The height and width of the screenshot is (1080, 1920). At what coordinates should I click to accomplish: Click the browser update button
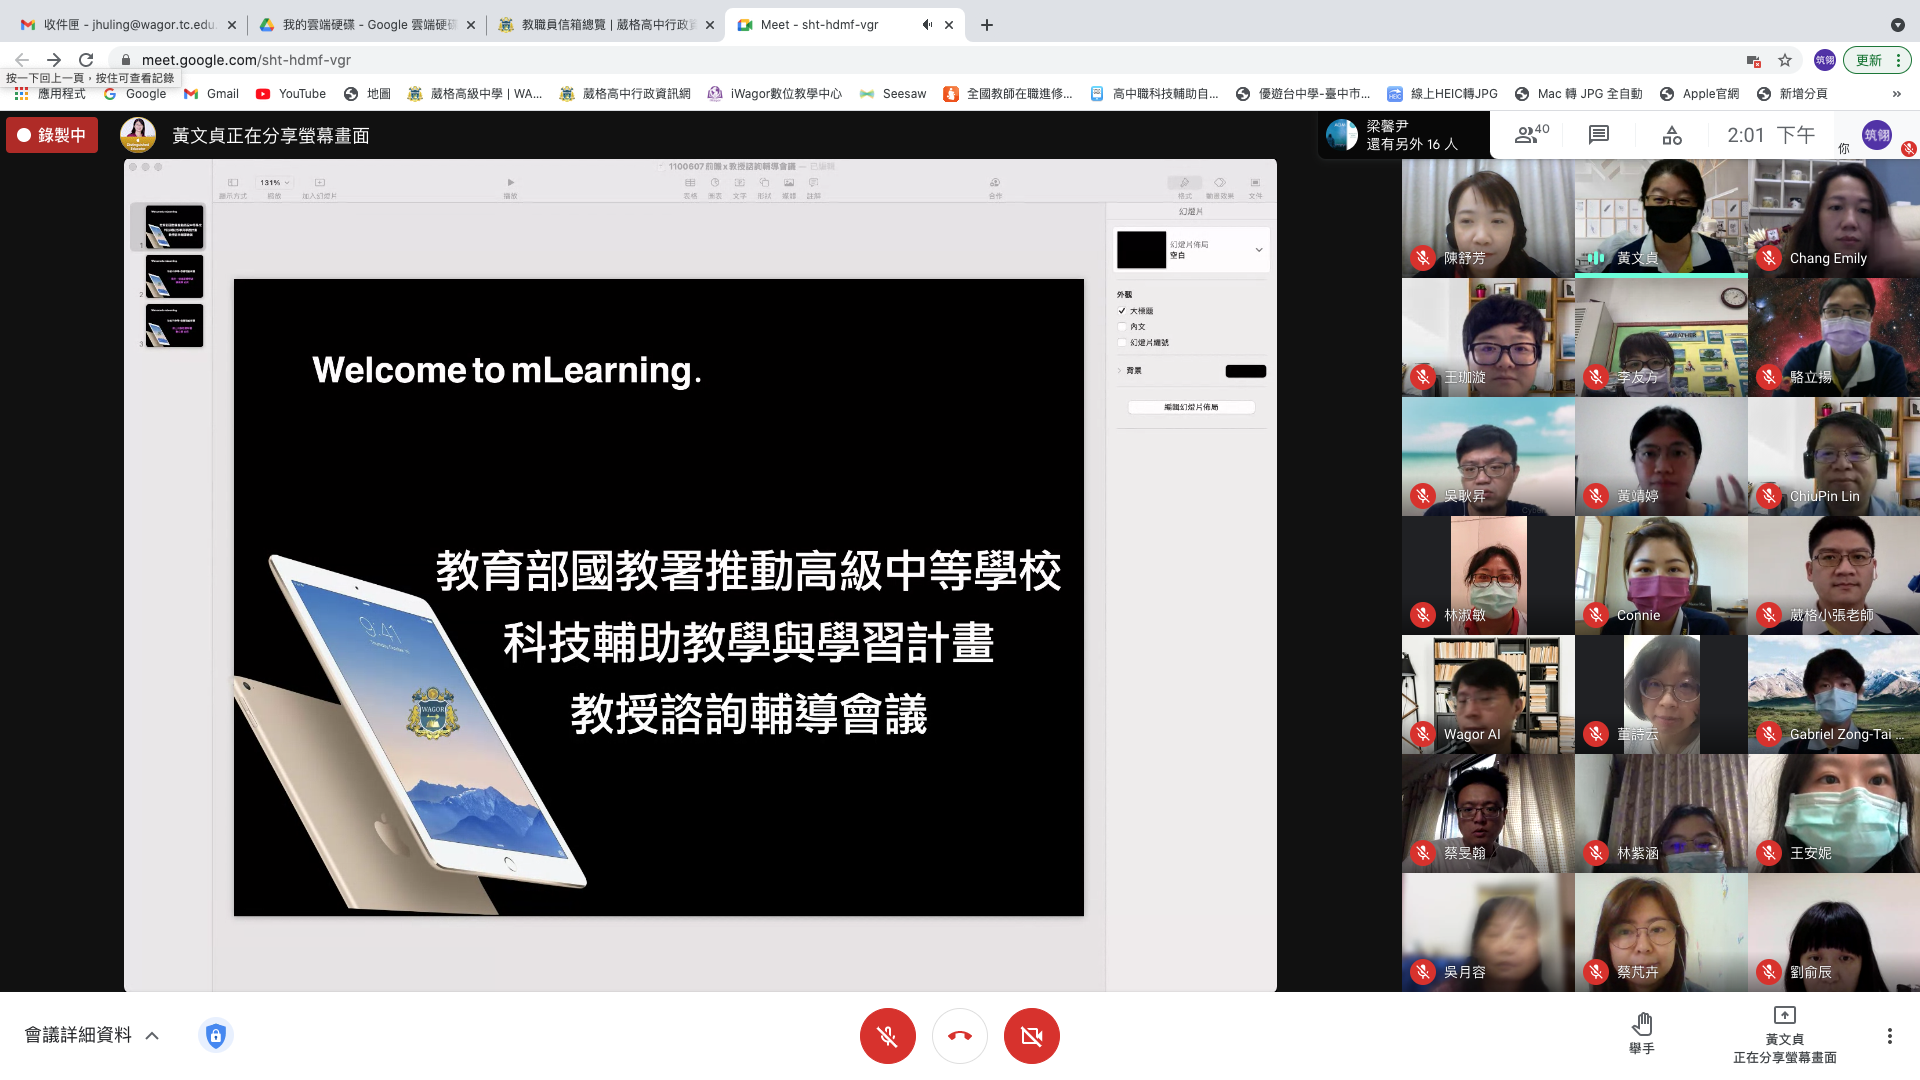pyautogui.click(x=1868, y=60)
